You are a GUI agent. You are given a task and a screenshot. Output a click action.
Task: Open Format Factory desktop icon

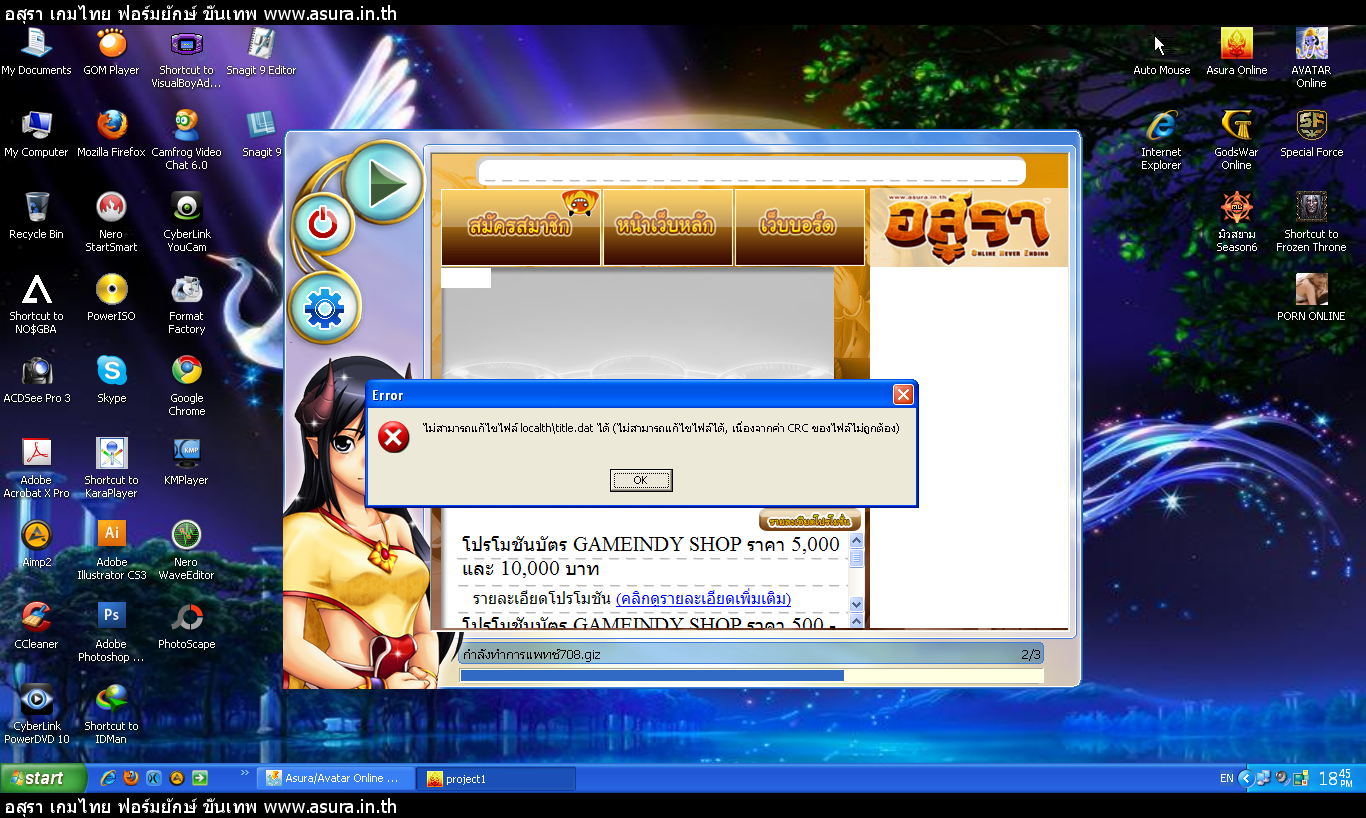[186, 304]
